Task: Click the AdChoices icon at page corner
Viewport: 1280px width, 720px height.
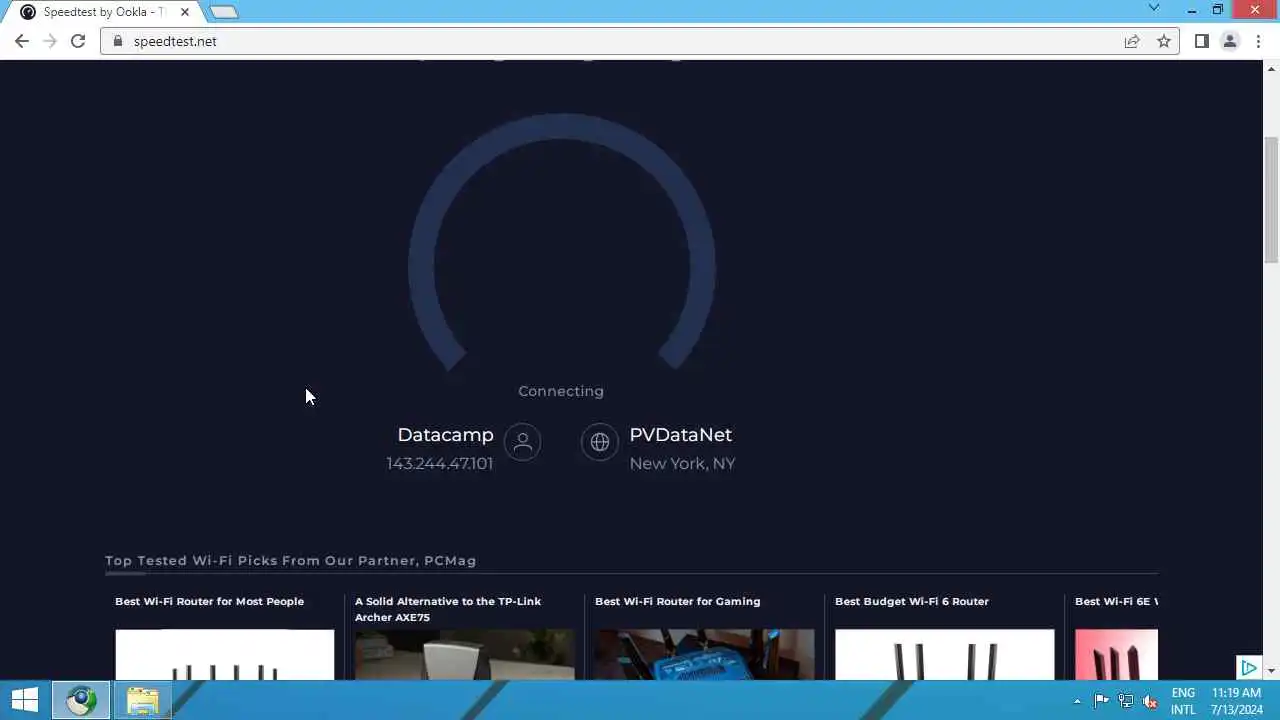Action: (1248, 668)
